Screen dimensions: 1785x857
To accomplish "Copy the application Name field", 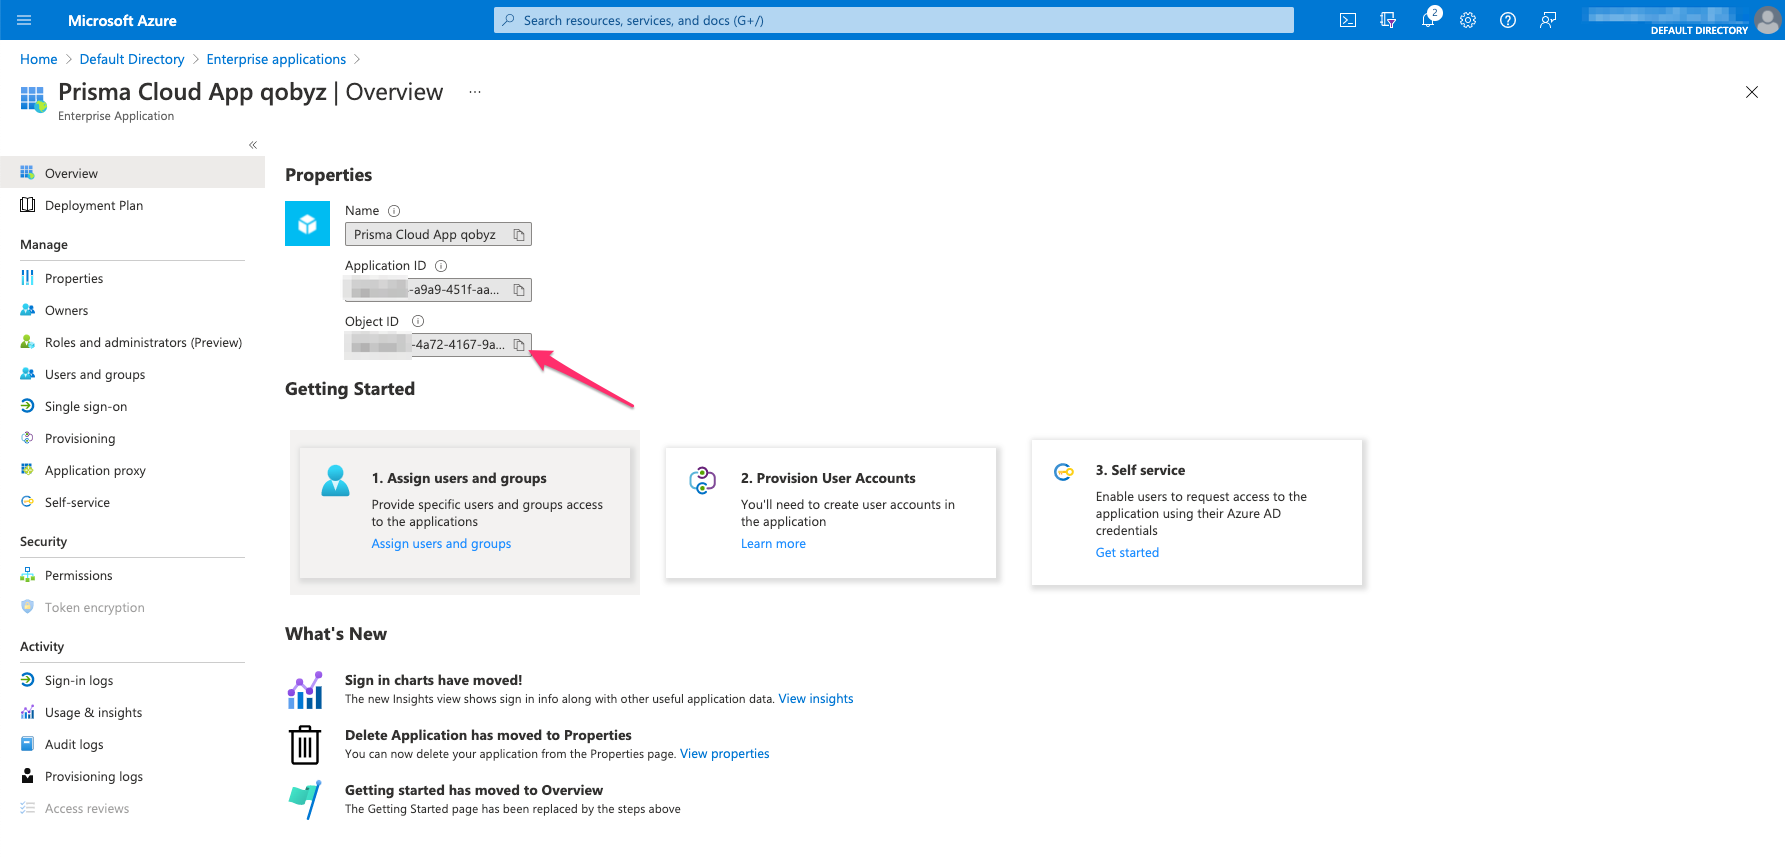I will click(519, 235).
